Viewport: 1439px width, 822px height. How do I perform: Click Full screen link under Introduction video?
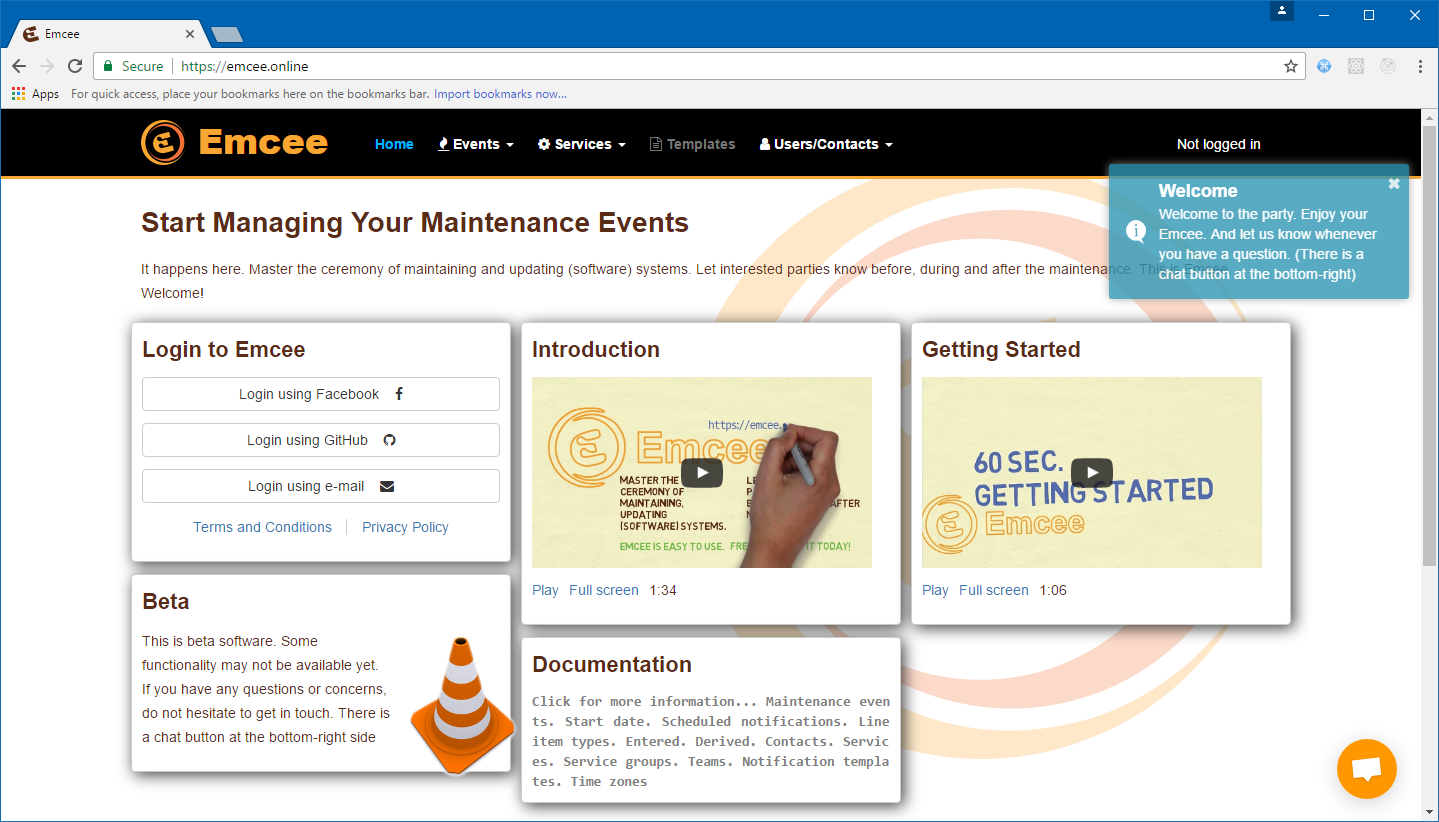604,590
